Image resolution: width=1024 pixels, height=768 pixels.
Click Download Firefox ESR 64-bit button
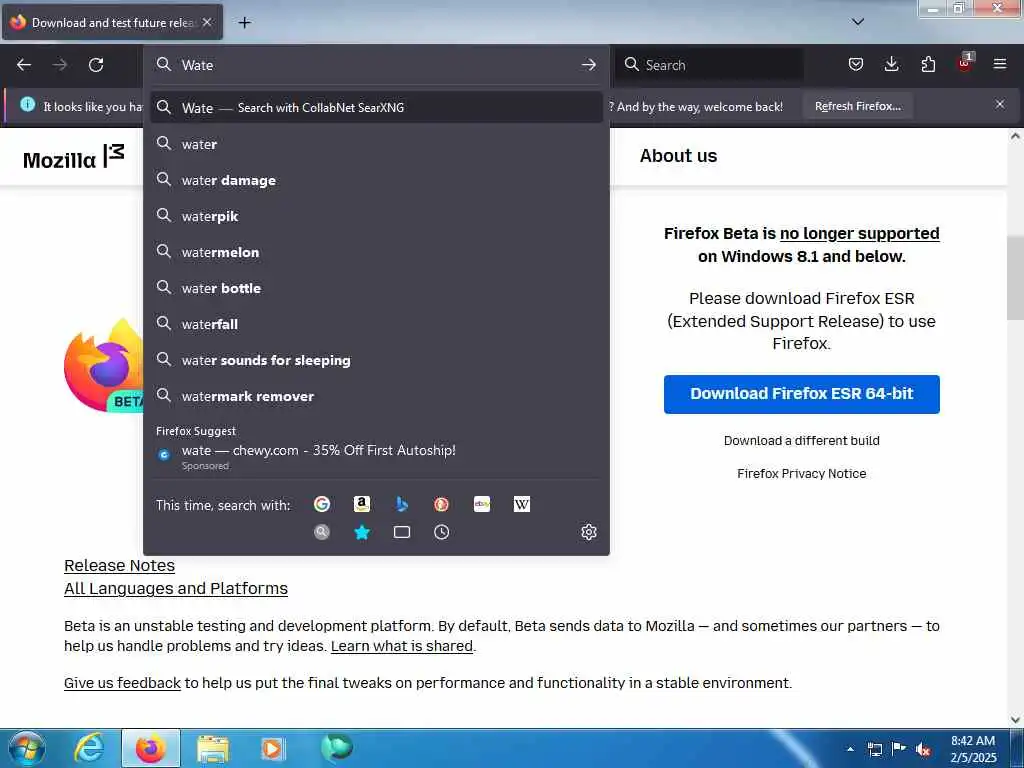801,394
